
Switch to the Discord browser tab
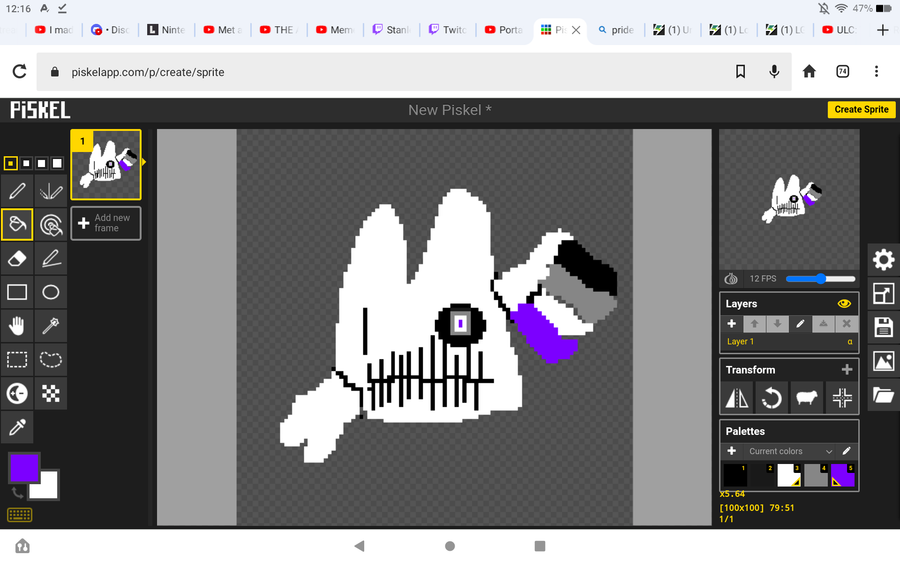[x=110, y=30]
